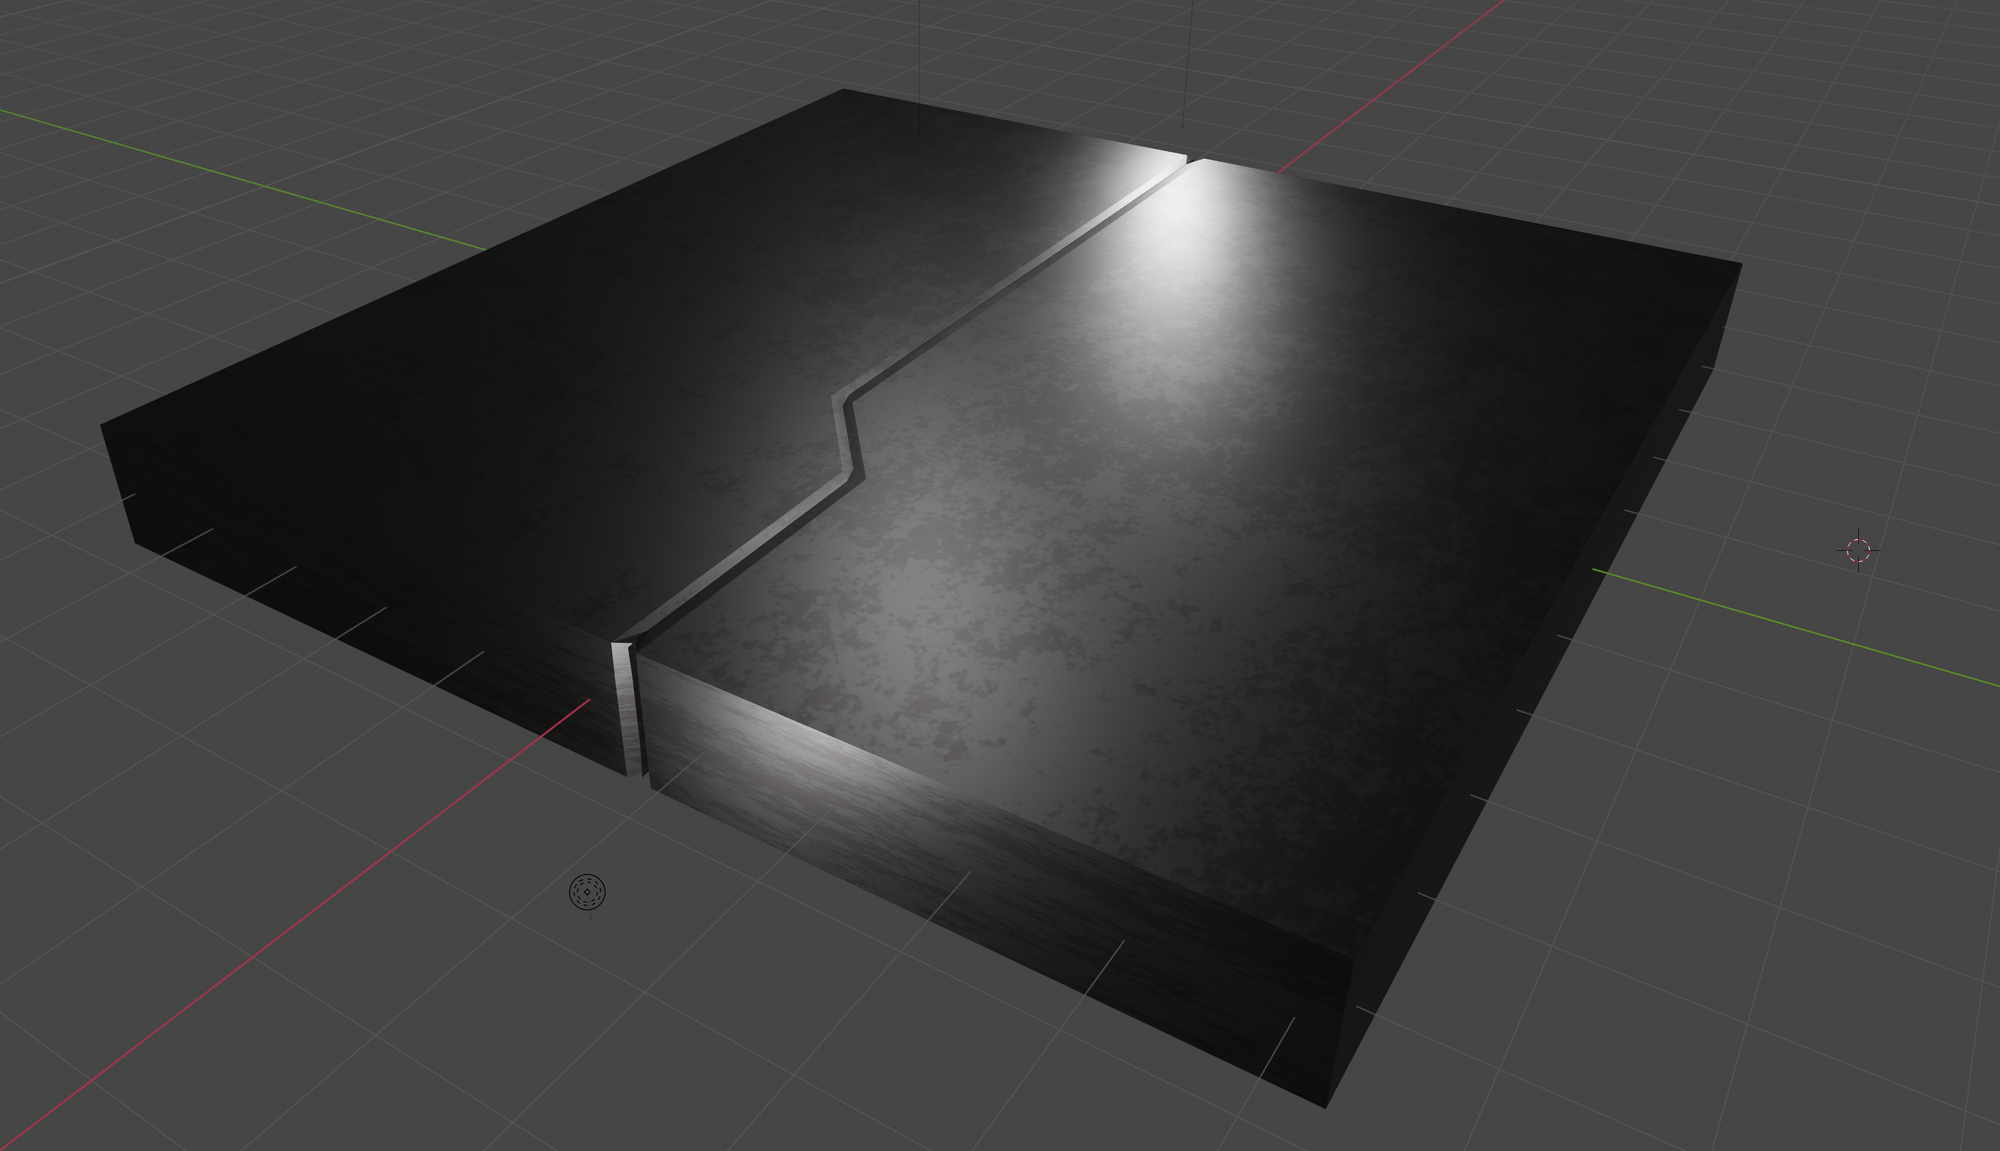Screen dimensions: 2000x1151
Task: Select the point light gizmo on the floor
Action: coord(587,891)
